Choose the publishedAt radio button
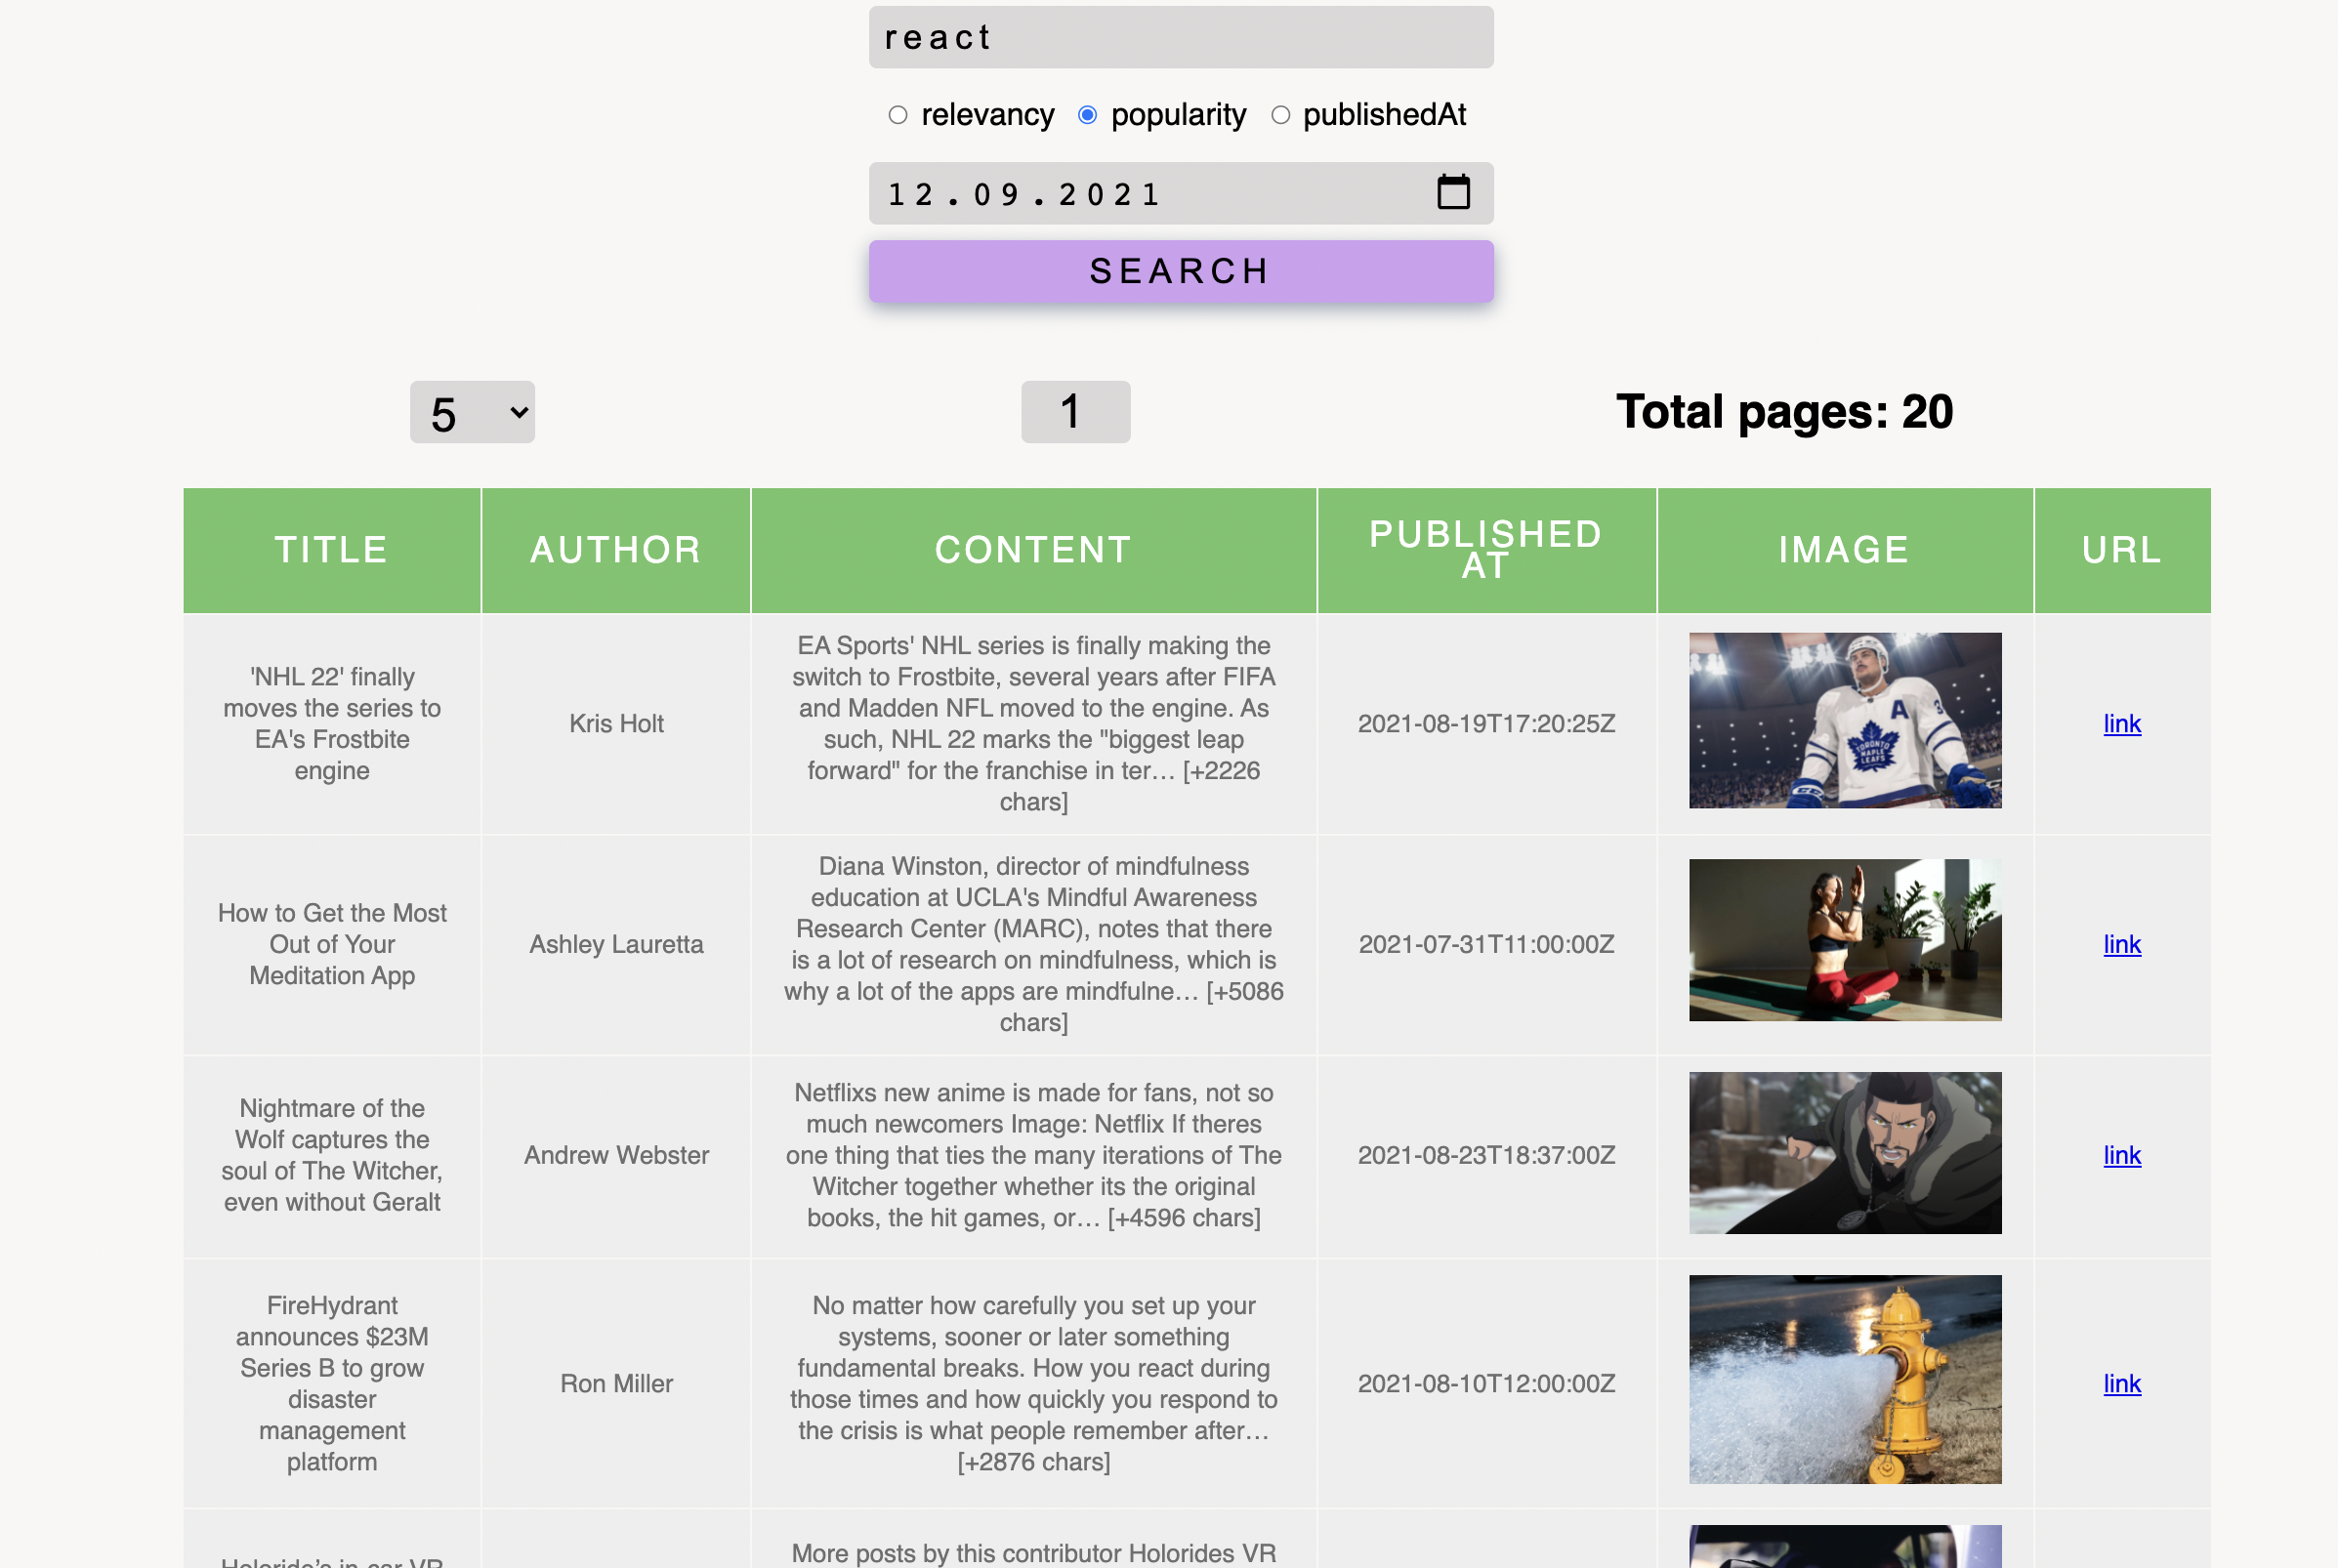Viewport: 2338px width, 1568px height. (1280, 115)
